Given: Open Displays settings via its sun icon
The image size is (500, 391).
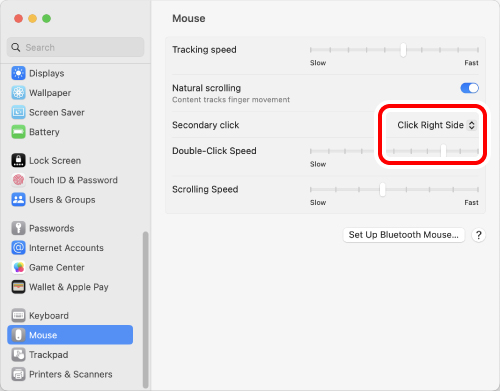Looking at the screenshot, I should point(18,73).
